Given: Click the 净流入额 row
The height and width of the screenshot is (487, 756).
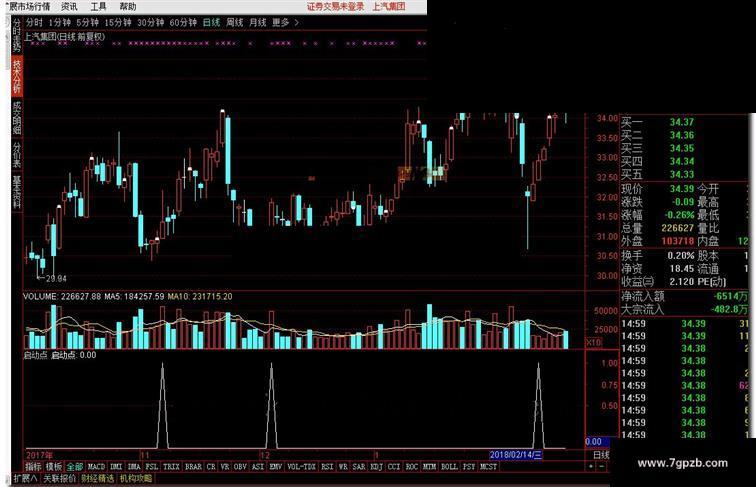Looking at the screenshot, I should tap(685, 296).
